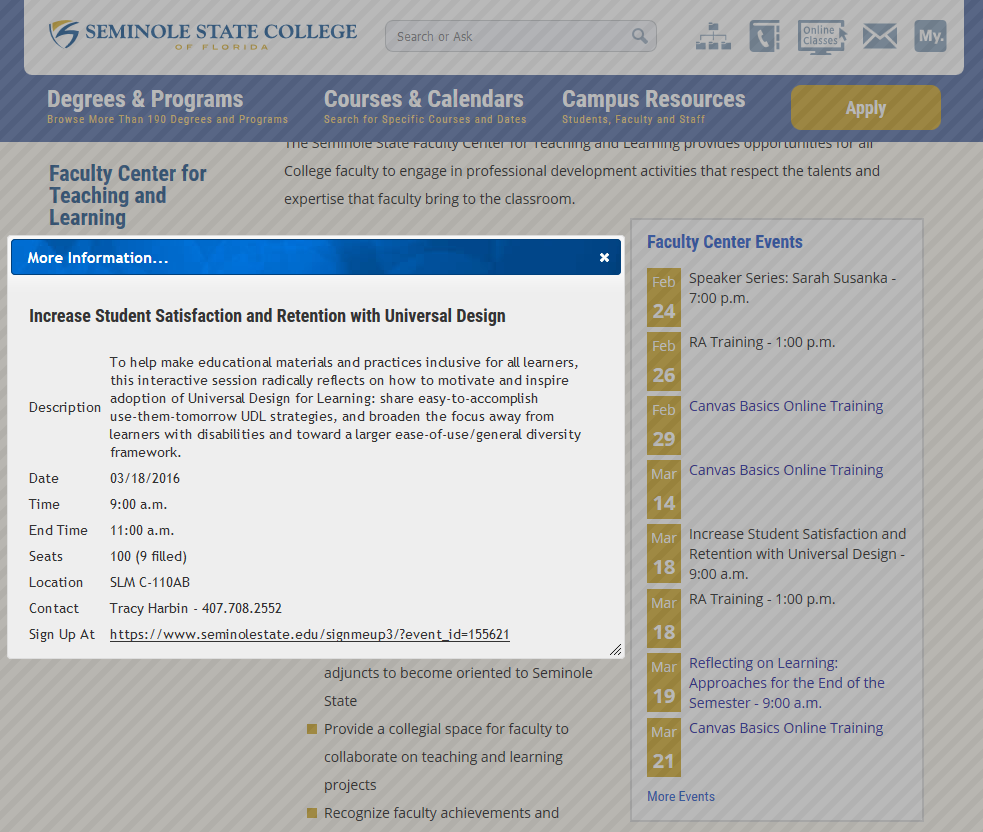Close the More Information dialog
Screen dimensions: 983x832
click(x=604, y=258)
